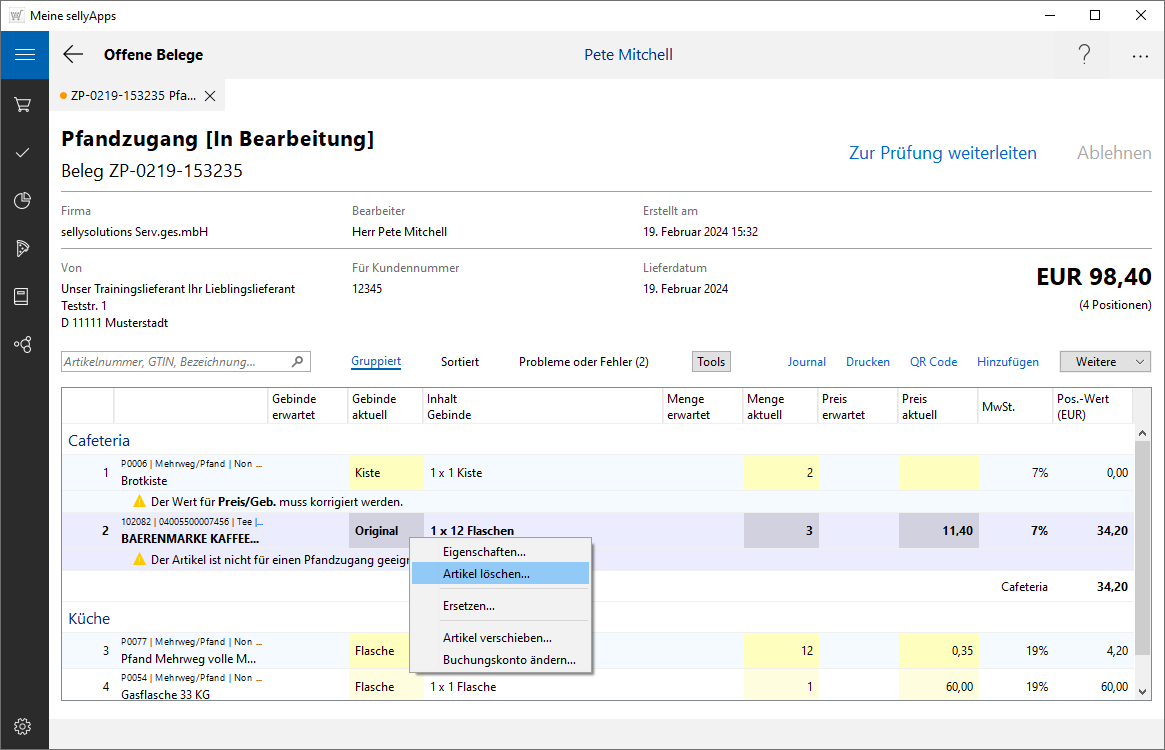Expand the Weitere dropdown

(x=1105, y=362)
